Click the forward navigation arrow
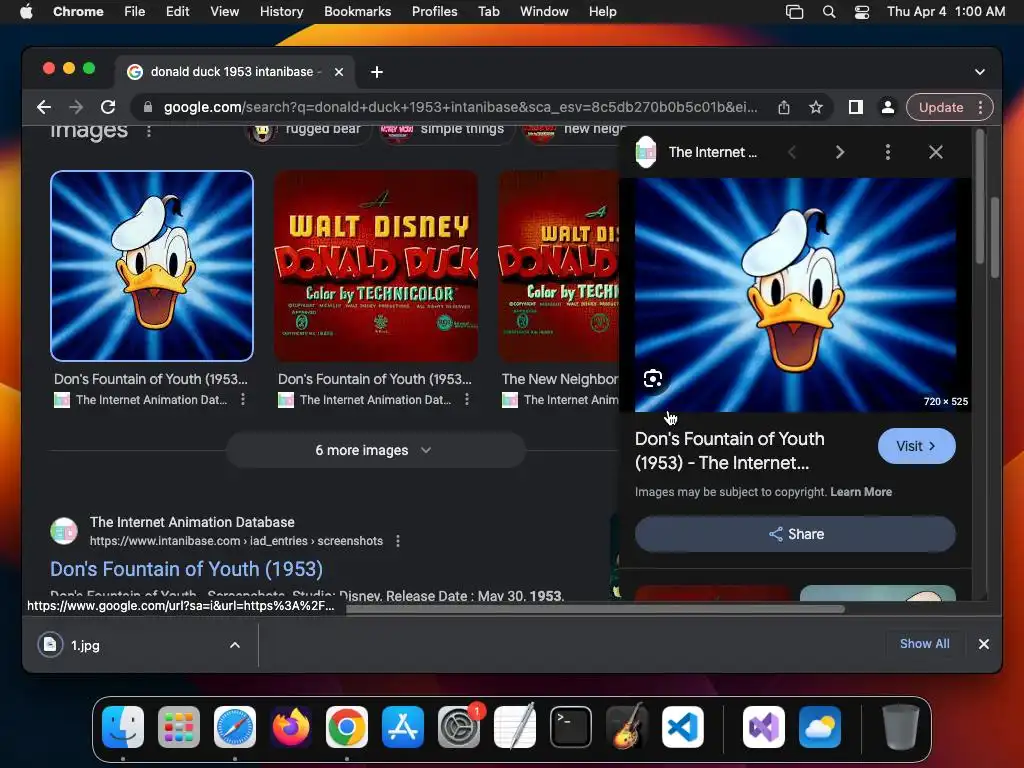Image resolution: width=1024 pixels, height=768 pixels. pos(76,107)
